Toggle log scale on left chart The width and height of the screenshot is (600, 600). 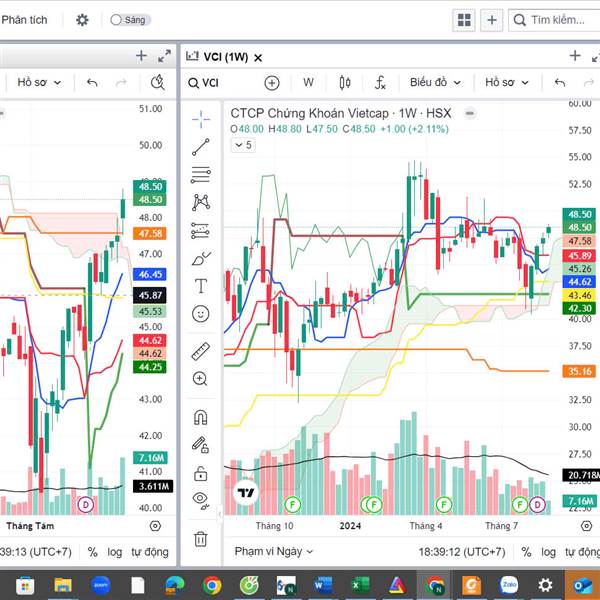[114, 552]
